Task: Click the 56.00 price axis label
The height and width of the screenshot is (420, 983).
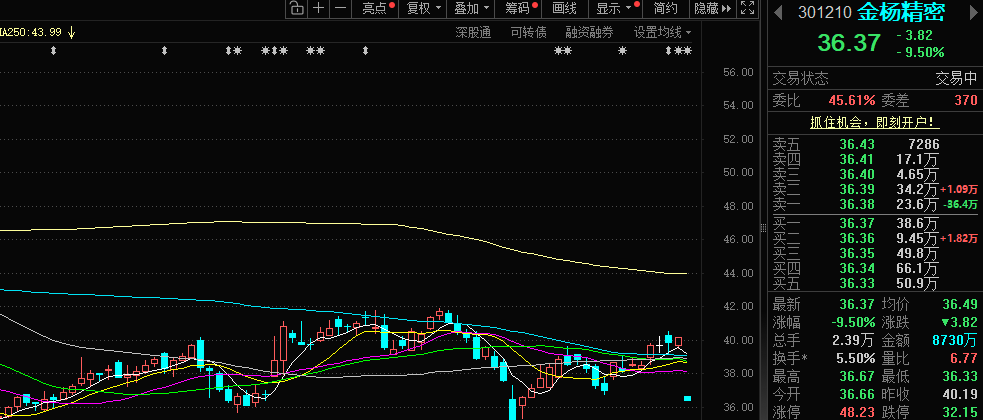Action: coord(738,72)
